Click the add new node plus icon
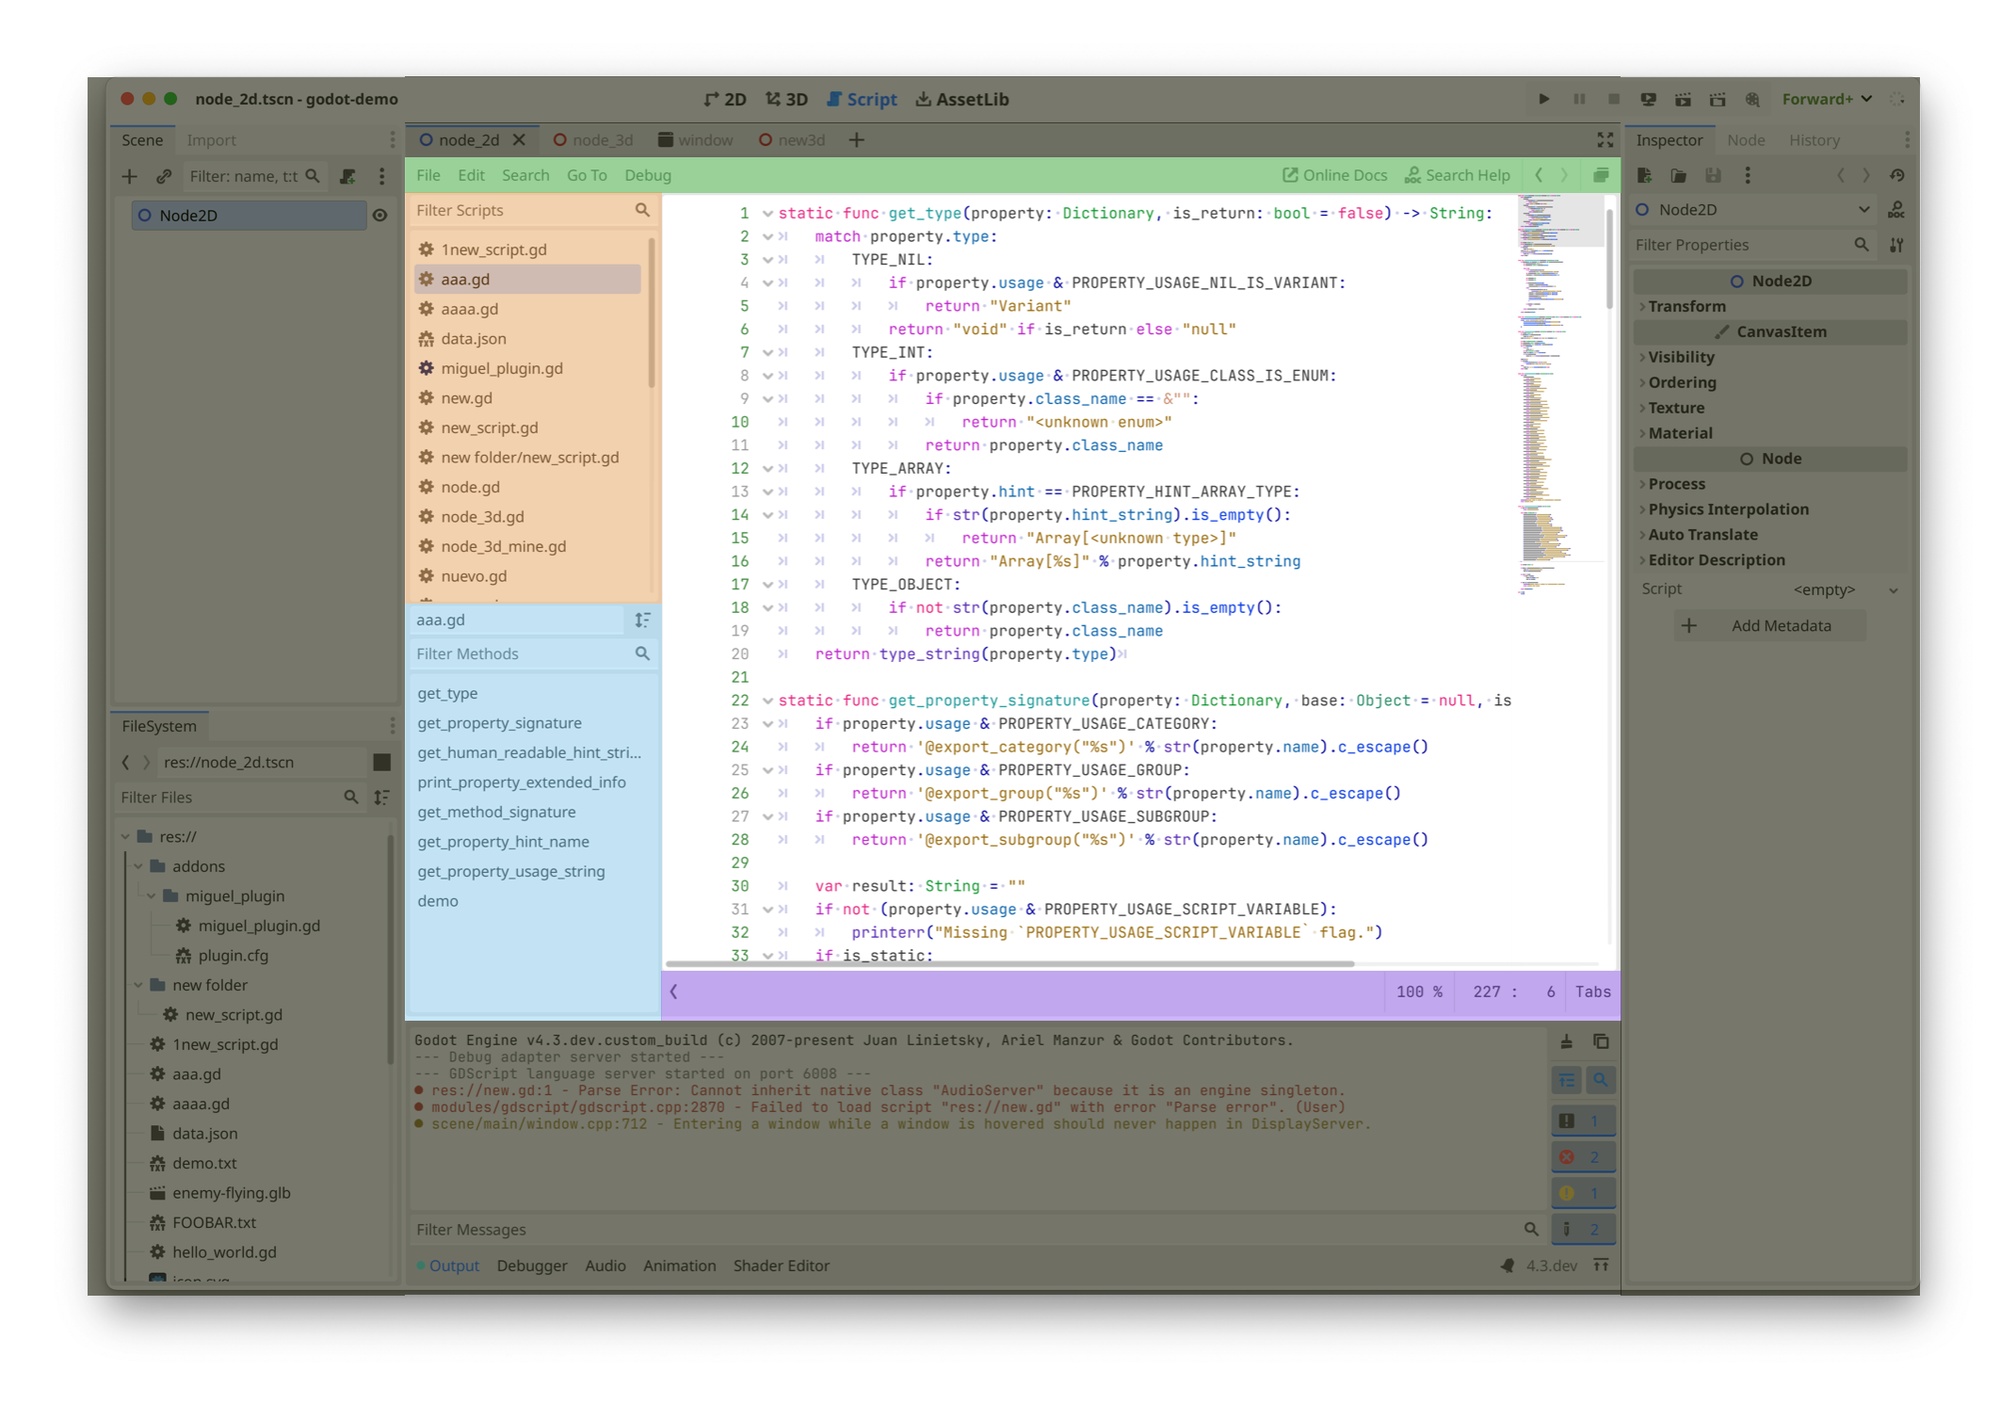The height and width of the screenshot is (1403, 2000). (129, 176)
